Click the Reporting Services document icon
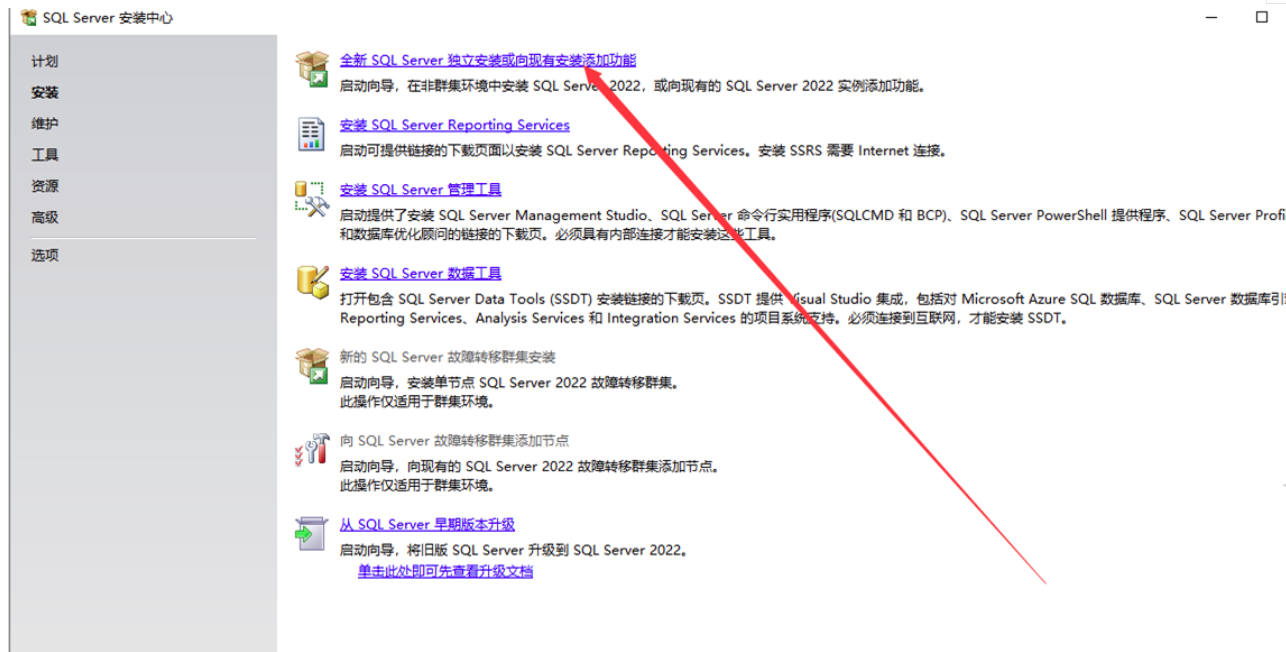 (x=311, y=134)
